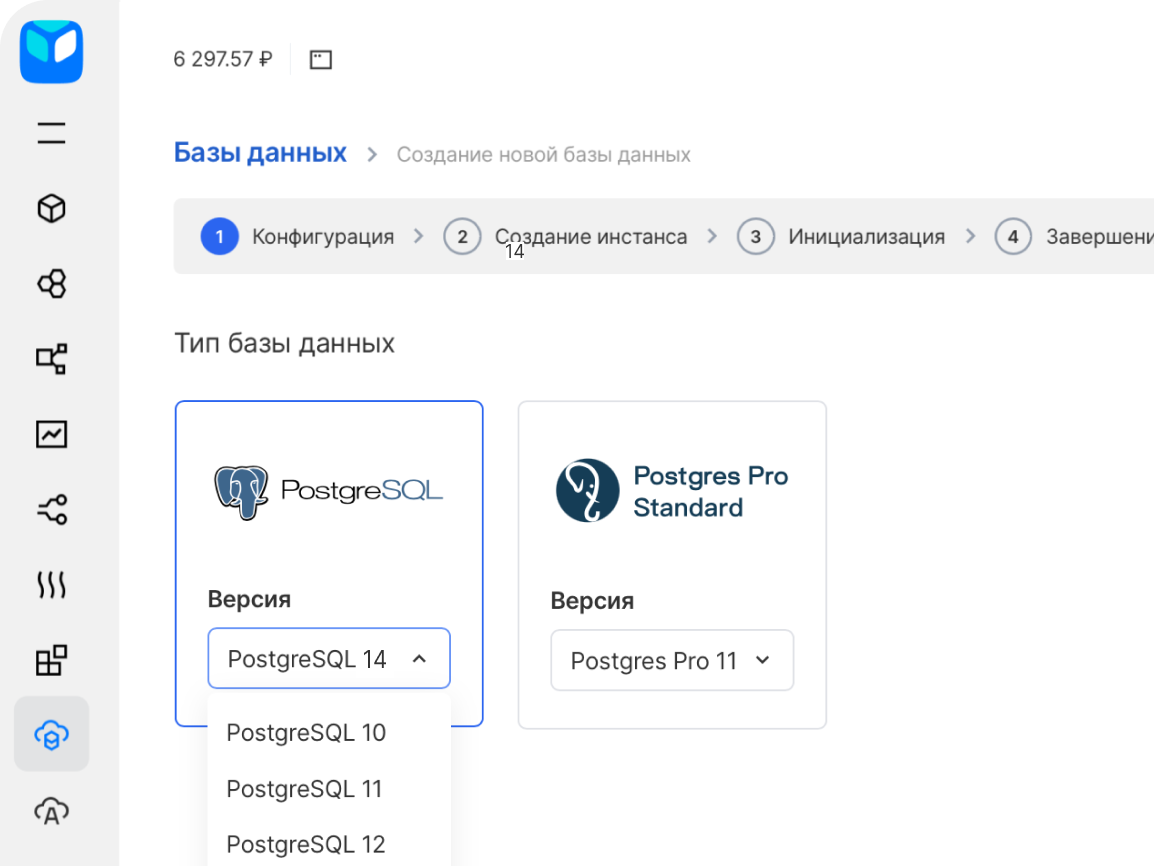Click the Тип базы данных heading
Screen dimensions: 1154x866
[x=284, y=343]
